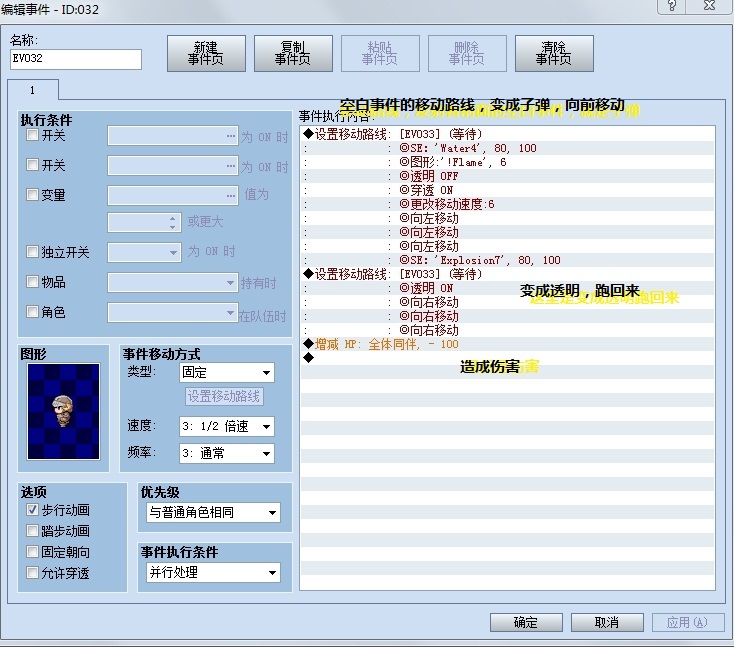
Task: Select the 更改移动速度:6 command line
Action: pos(507,204)
